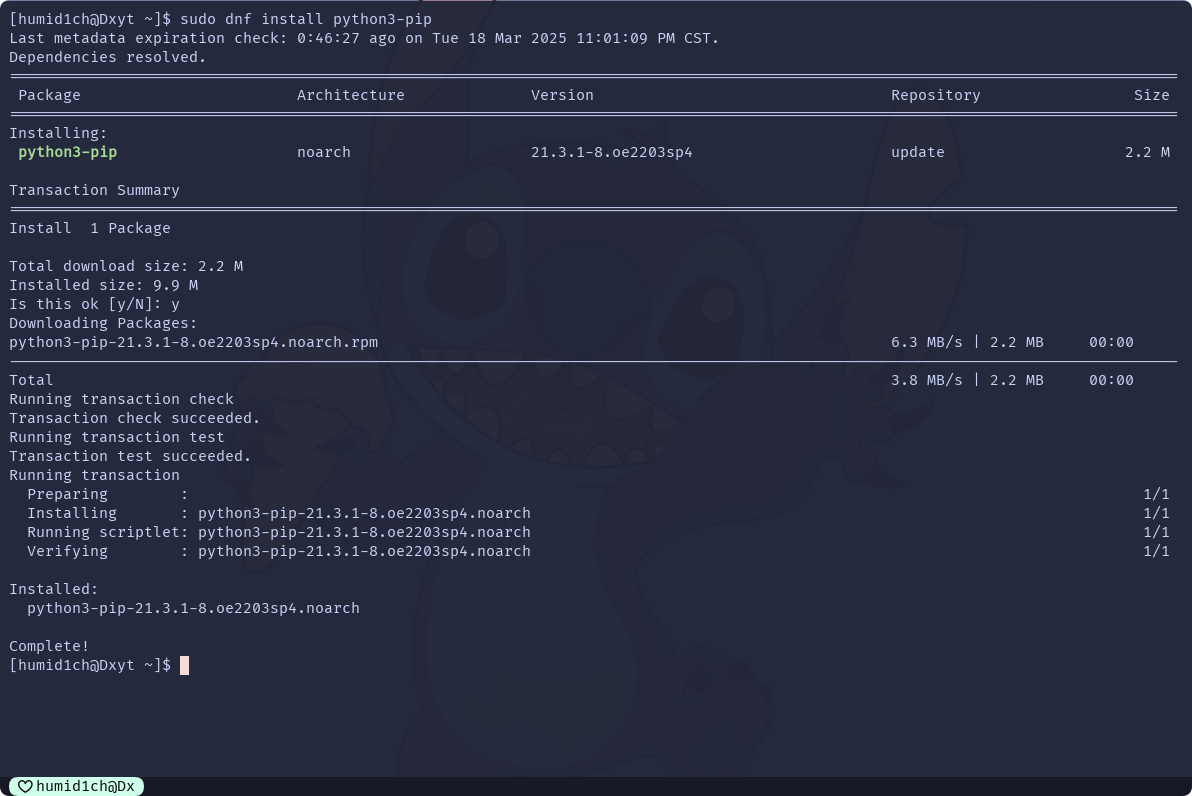Click the 'Running transaction test' line
The image size is (1192, 796).
click(x=117, y=437)
